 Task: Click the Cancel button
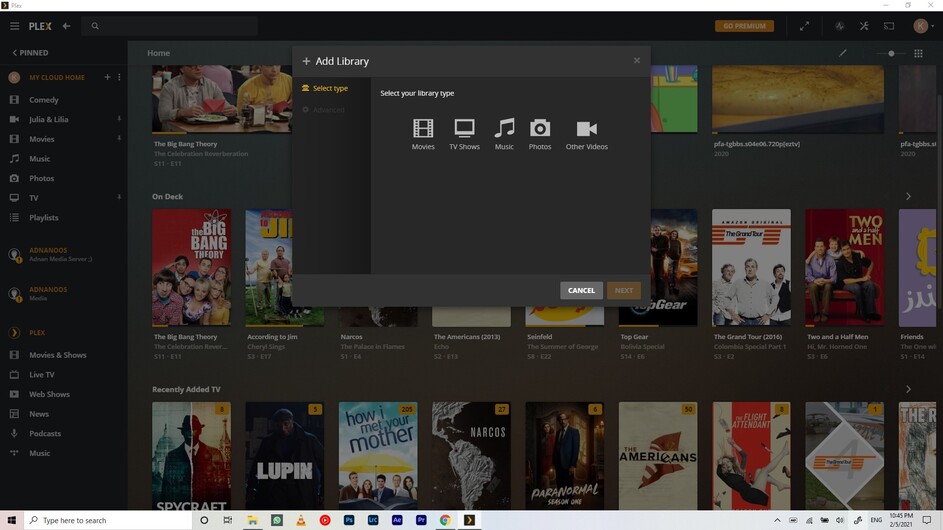click(581, 290)
